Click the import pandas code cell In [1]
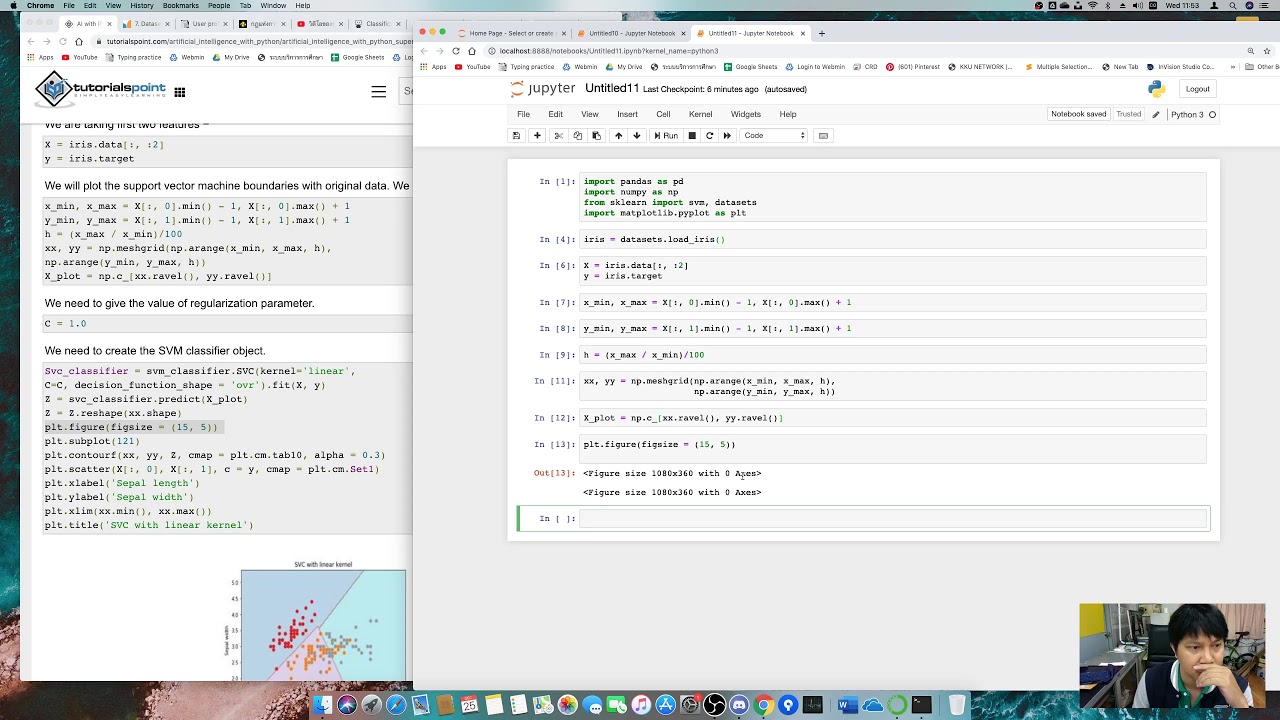Image resolution: width=1280 pixels, height=720 pixels. pyautogui.click(x=894, y=197)
